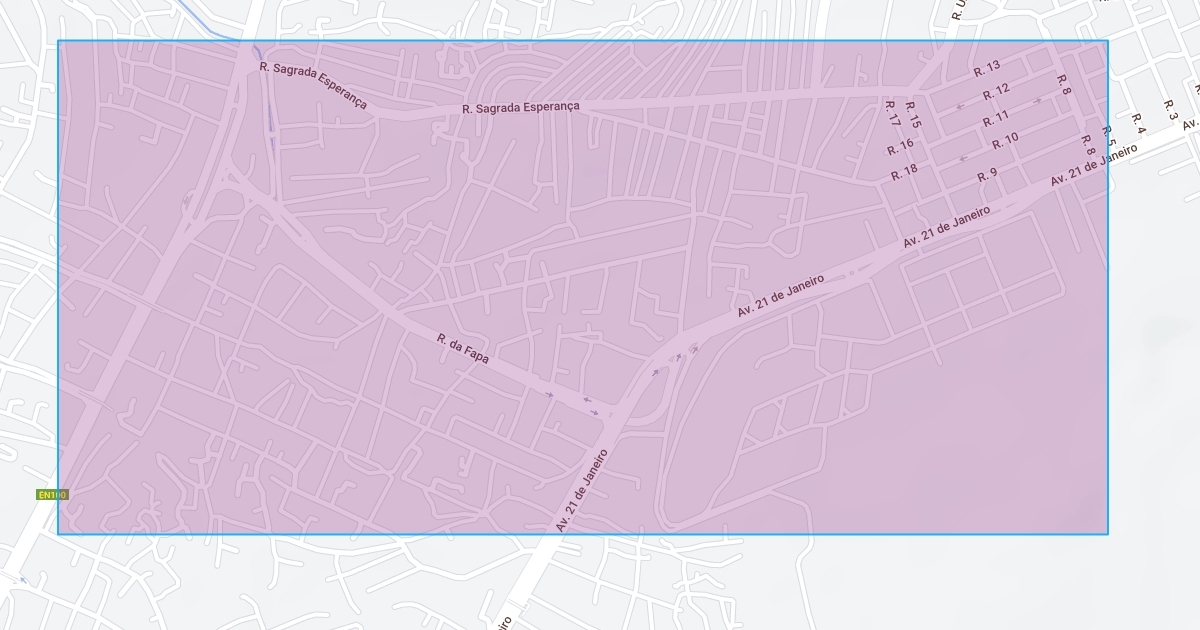
Task: Click the green EN100 road shield
Action: [x=52, y=495]
